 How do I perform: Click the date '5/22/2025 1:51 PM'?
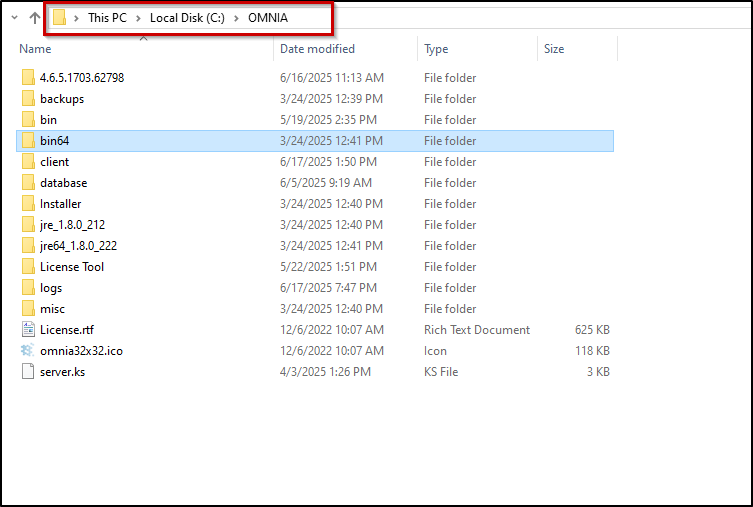(x=328, y=267)
